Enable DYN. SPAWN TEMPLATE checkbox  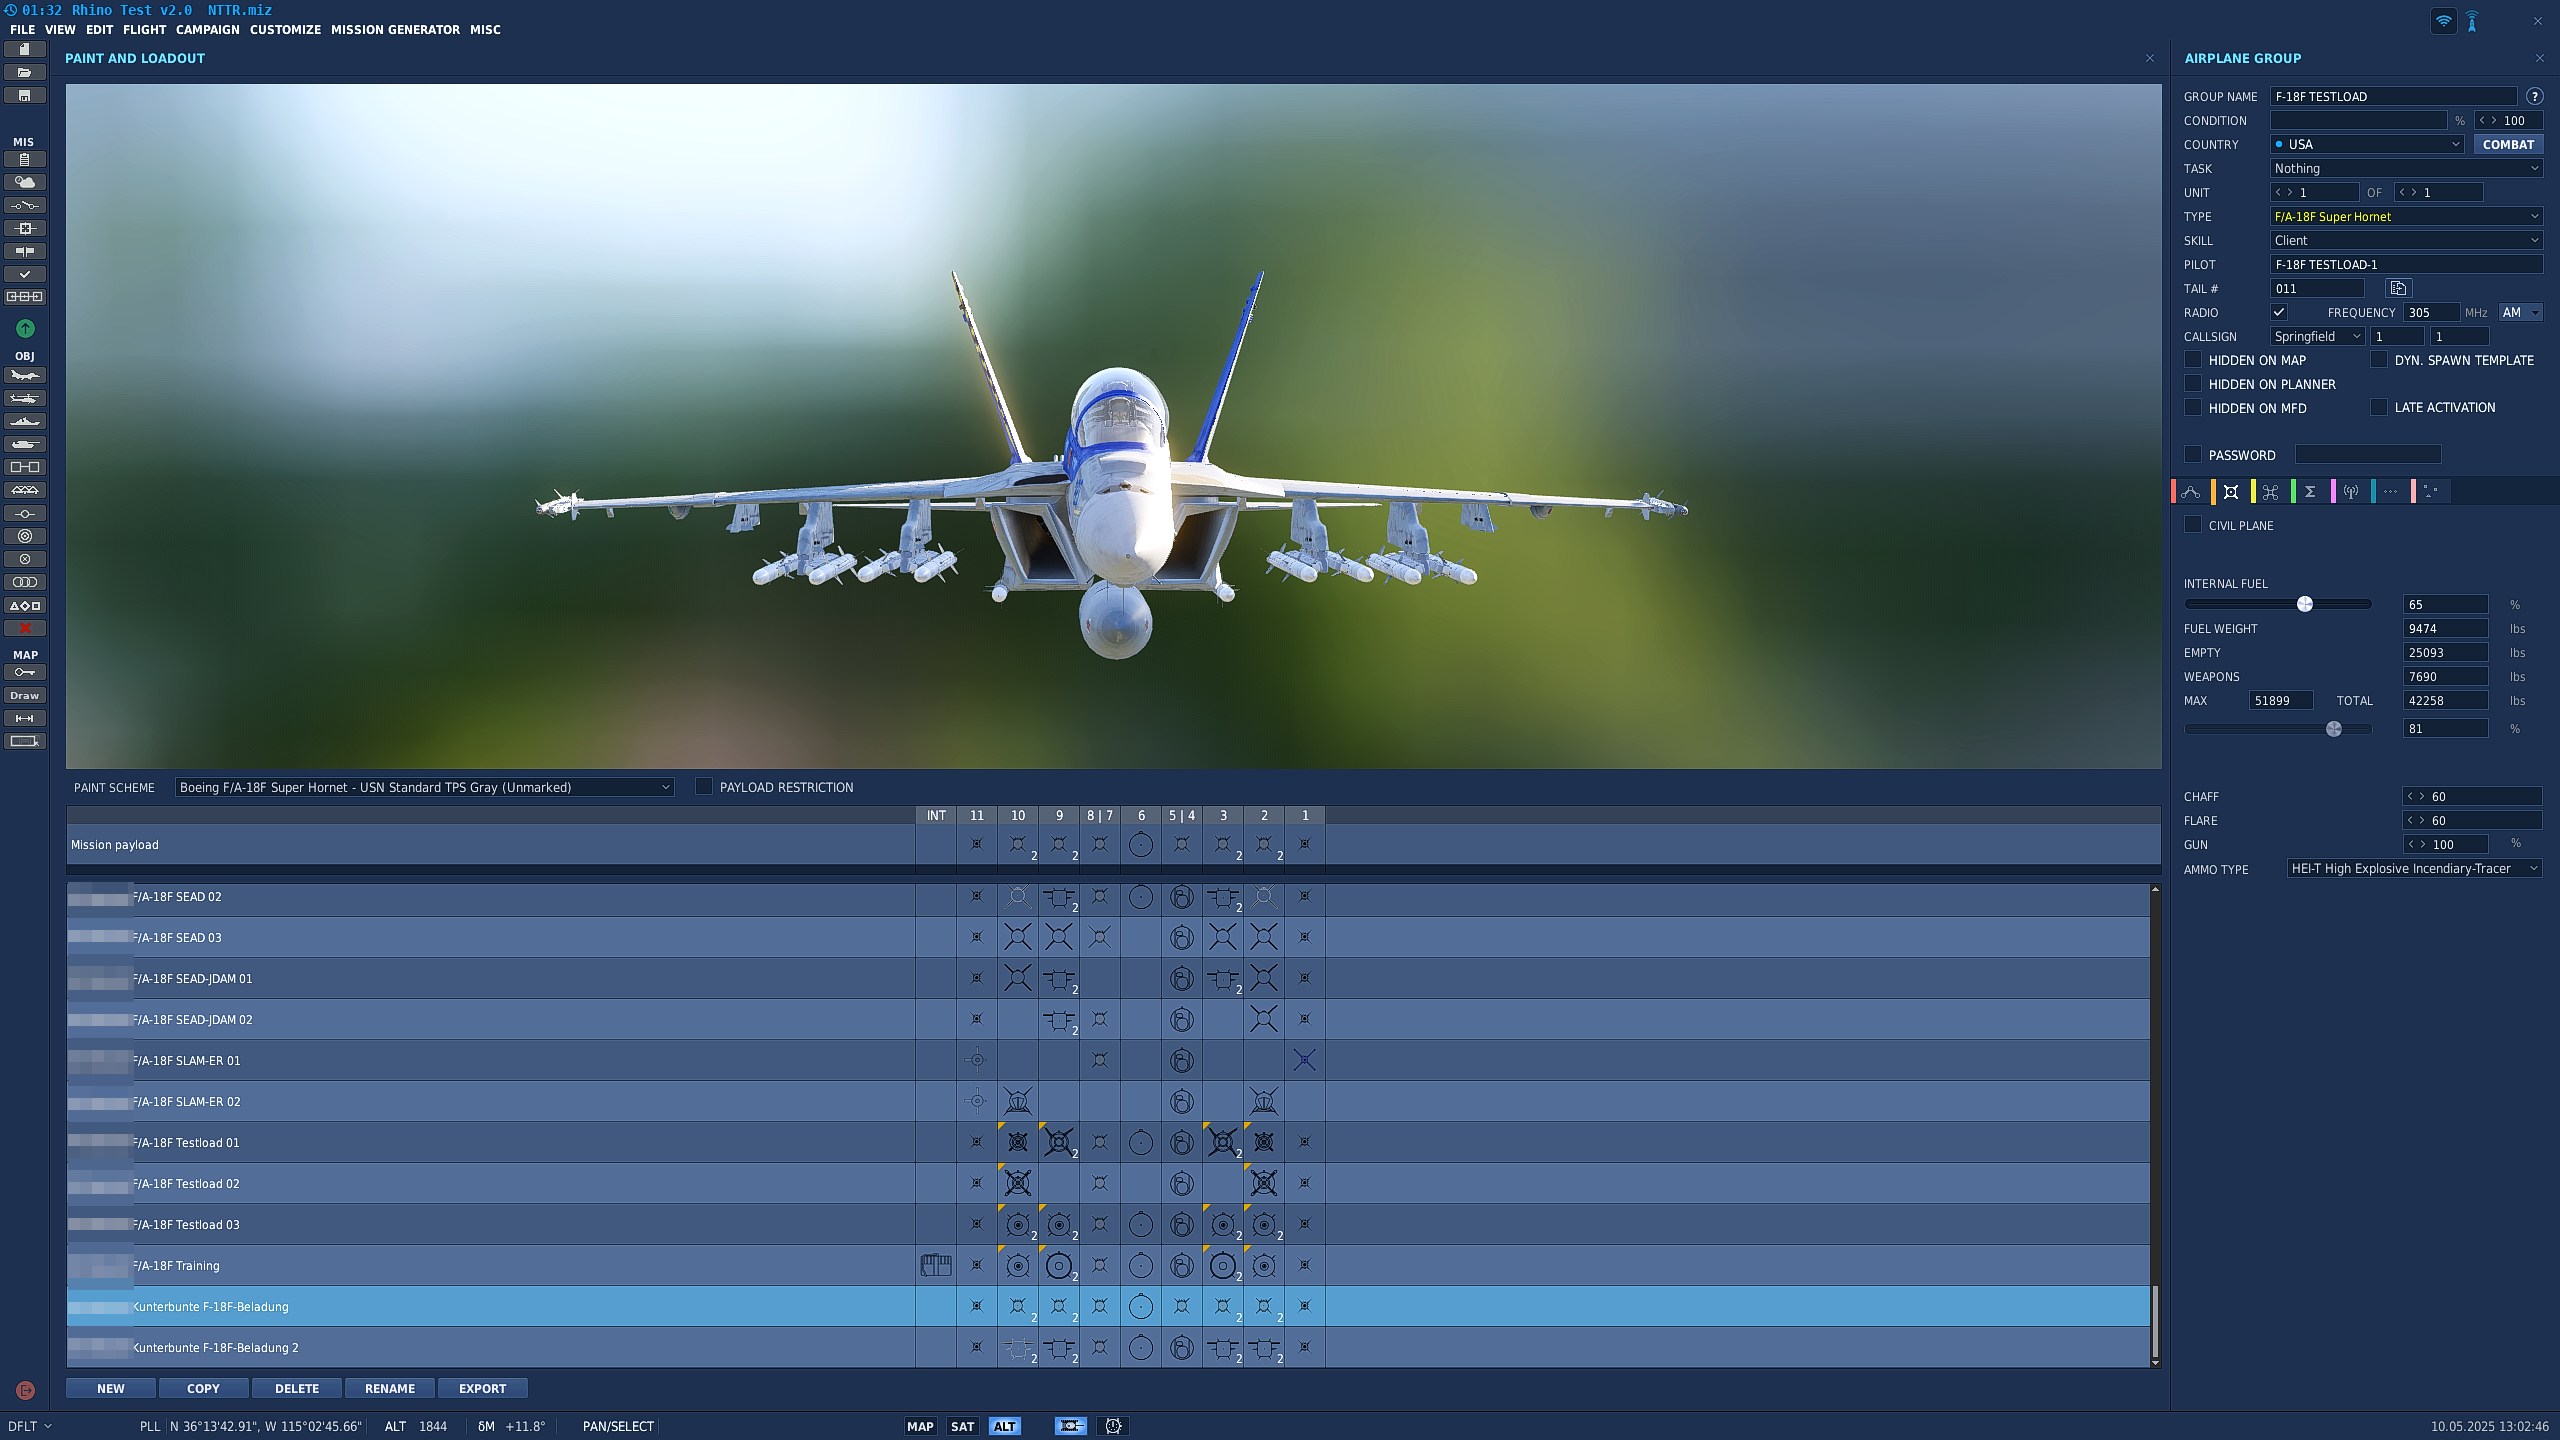coord(2379,359)
